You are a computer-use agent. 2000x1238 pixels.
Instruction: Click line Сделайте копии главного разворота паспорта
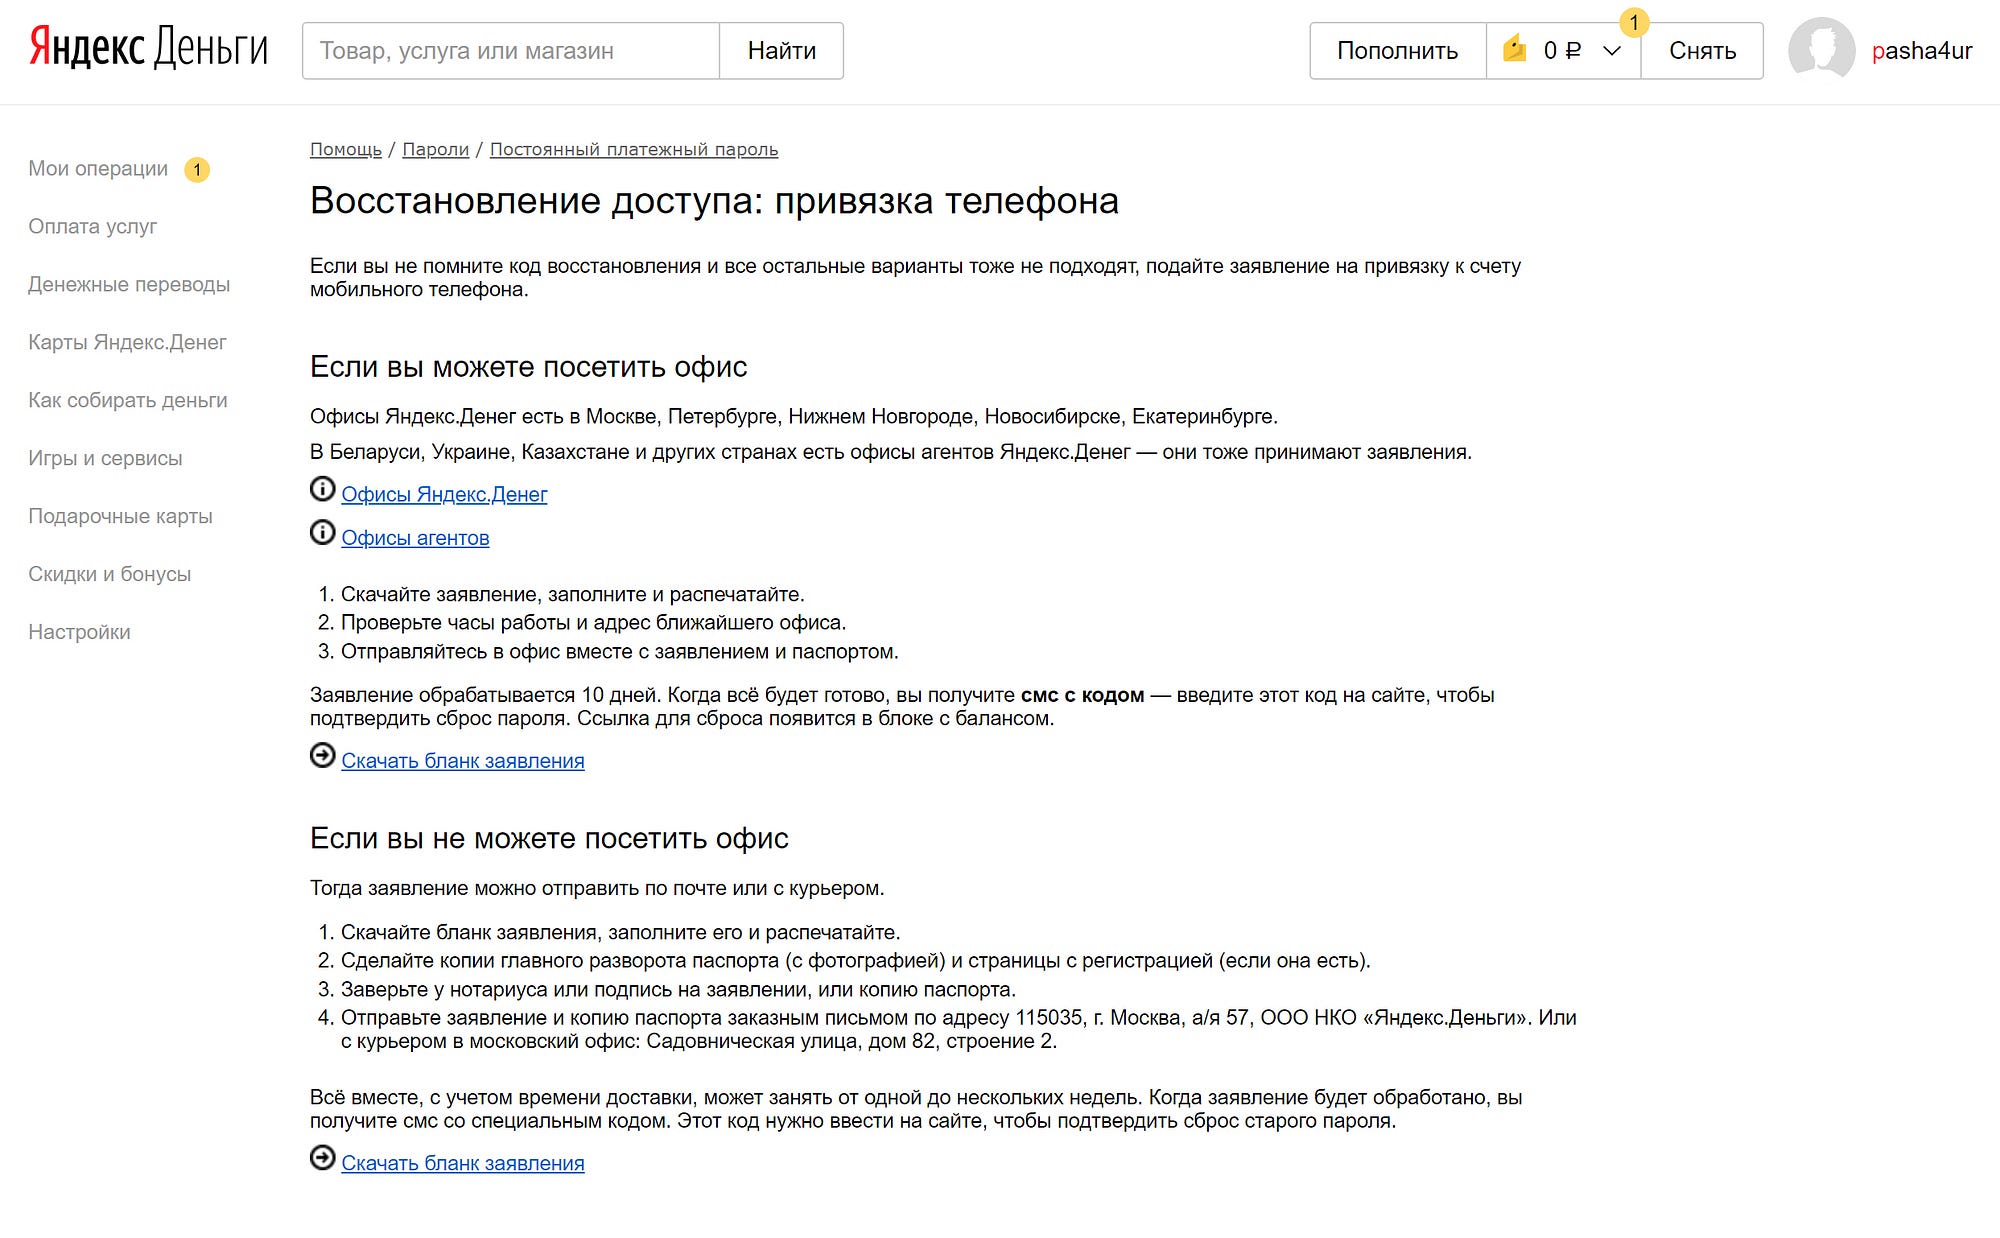[x=856, y=960]
